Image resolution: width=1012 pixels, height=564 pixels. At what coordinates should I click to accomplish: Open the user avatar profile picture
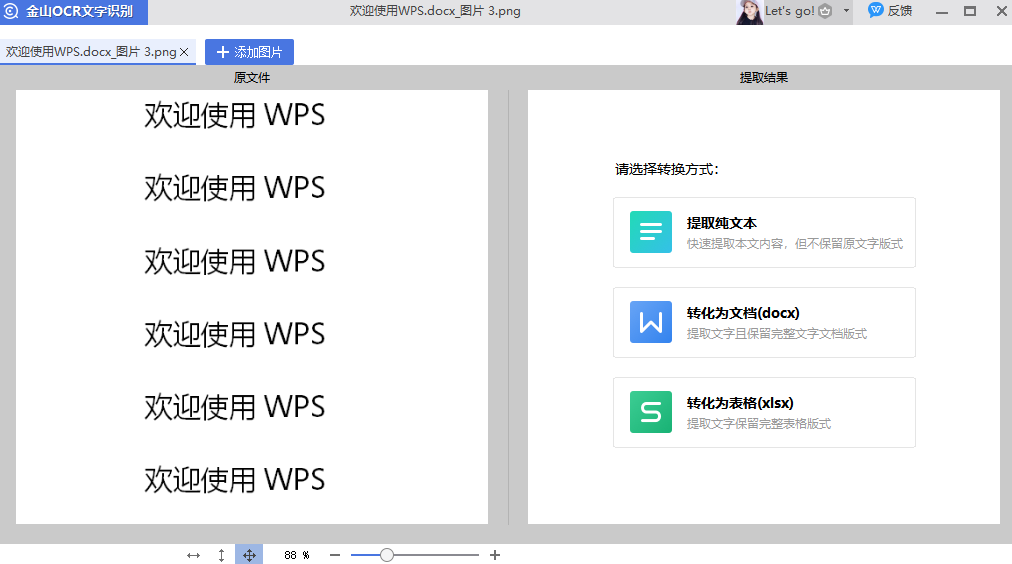(749, 12)
